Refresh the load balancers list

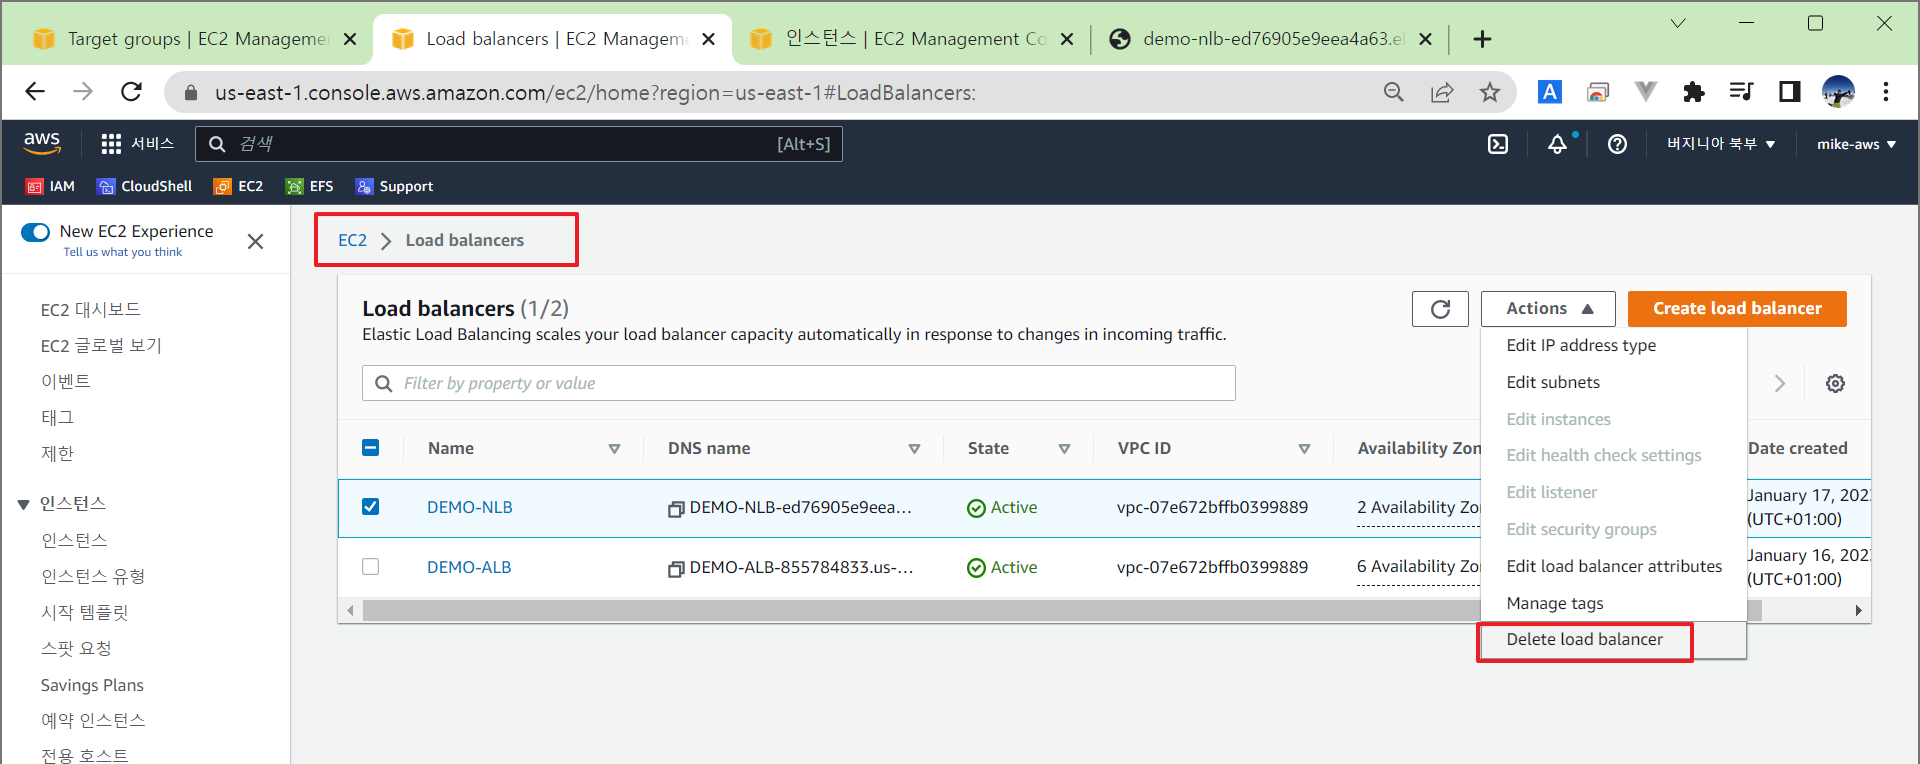[x=1440, y=309]
